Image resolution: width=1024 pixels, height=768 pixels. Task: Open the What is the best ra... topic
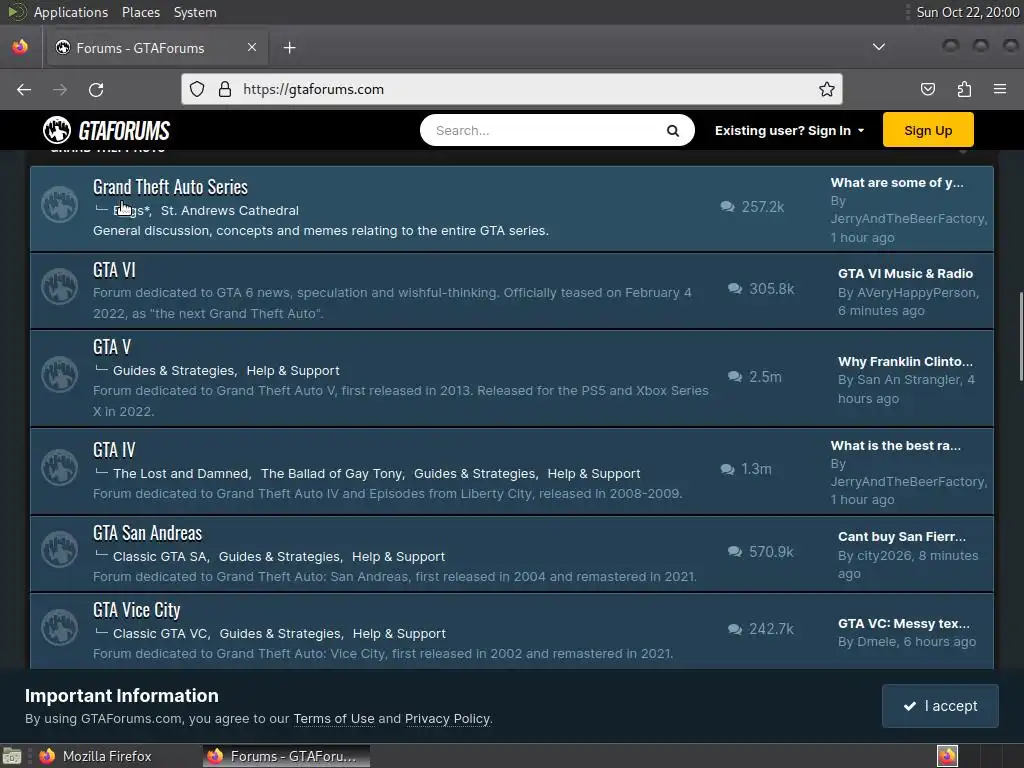(895, 445)
